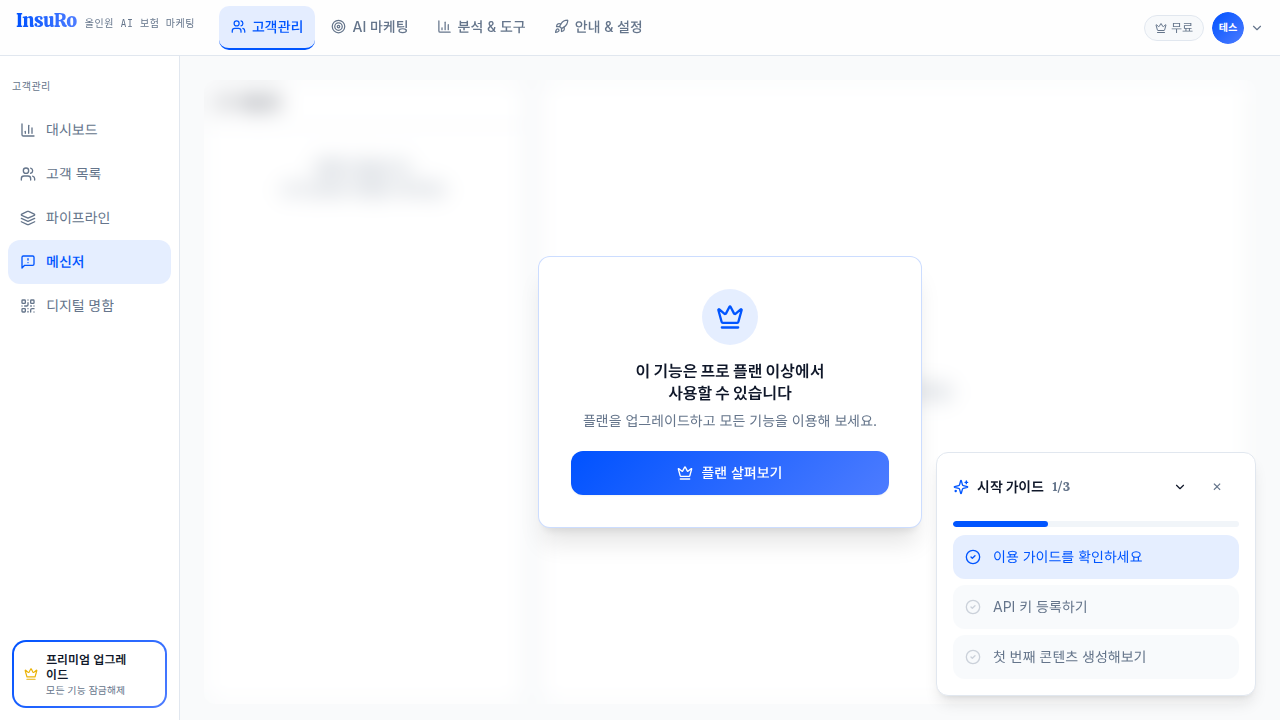
Task: Click the 시작 가이드 progress bar
Action: point(1096,524)
